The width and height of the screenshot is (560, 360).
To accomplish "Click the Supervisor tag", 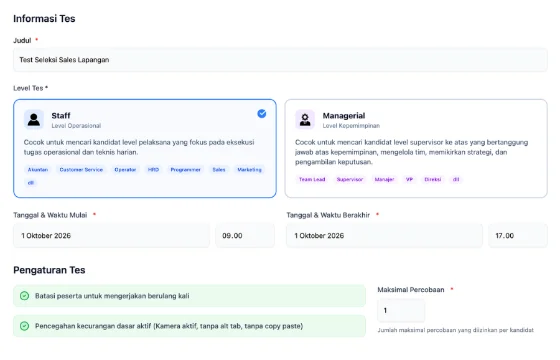I will click(350, 179).
